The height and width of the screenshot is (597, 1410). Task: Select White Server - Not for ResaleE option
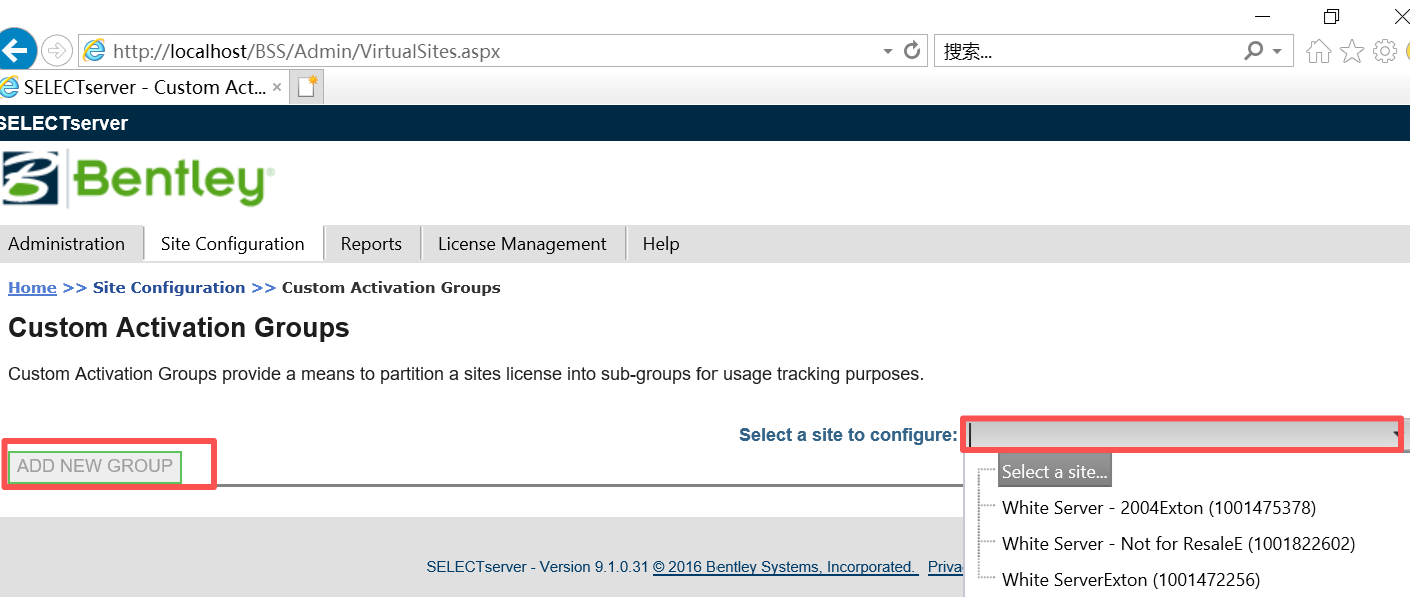[x=1177, y=544]
